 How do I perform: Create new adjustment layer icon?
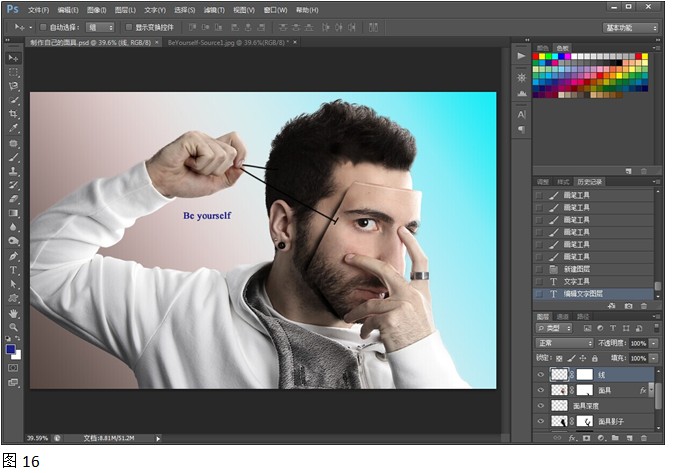tap(601, 438)
